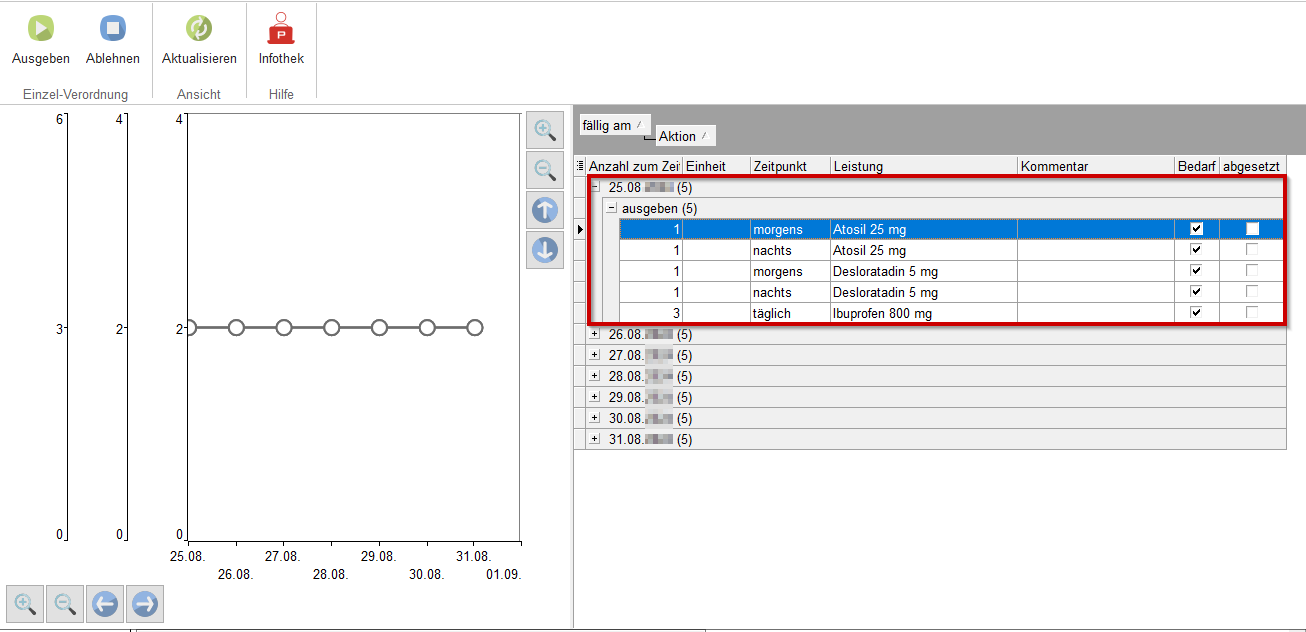Toggle Bedarf checkbox for Desloratadin 5 mg morgens
1306x632 pixels.
pos(1196,271)
